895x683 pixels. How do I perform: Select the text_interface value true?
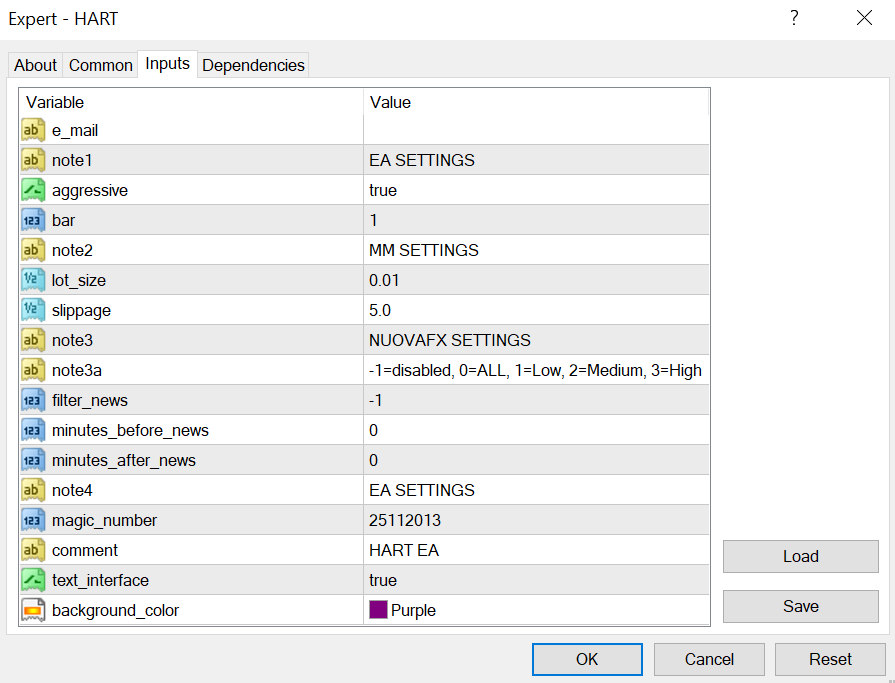point(383,580)
